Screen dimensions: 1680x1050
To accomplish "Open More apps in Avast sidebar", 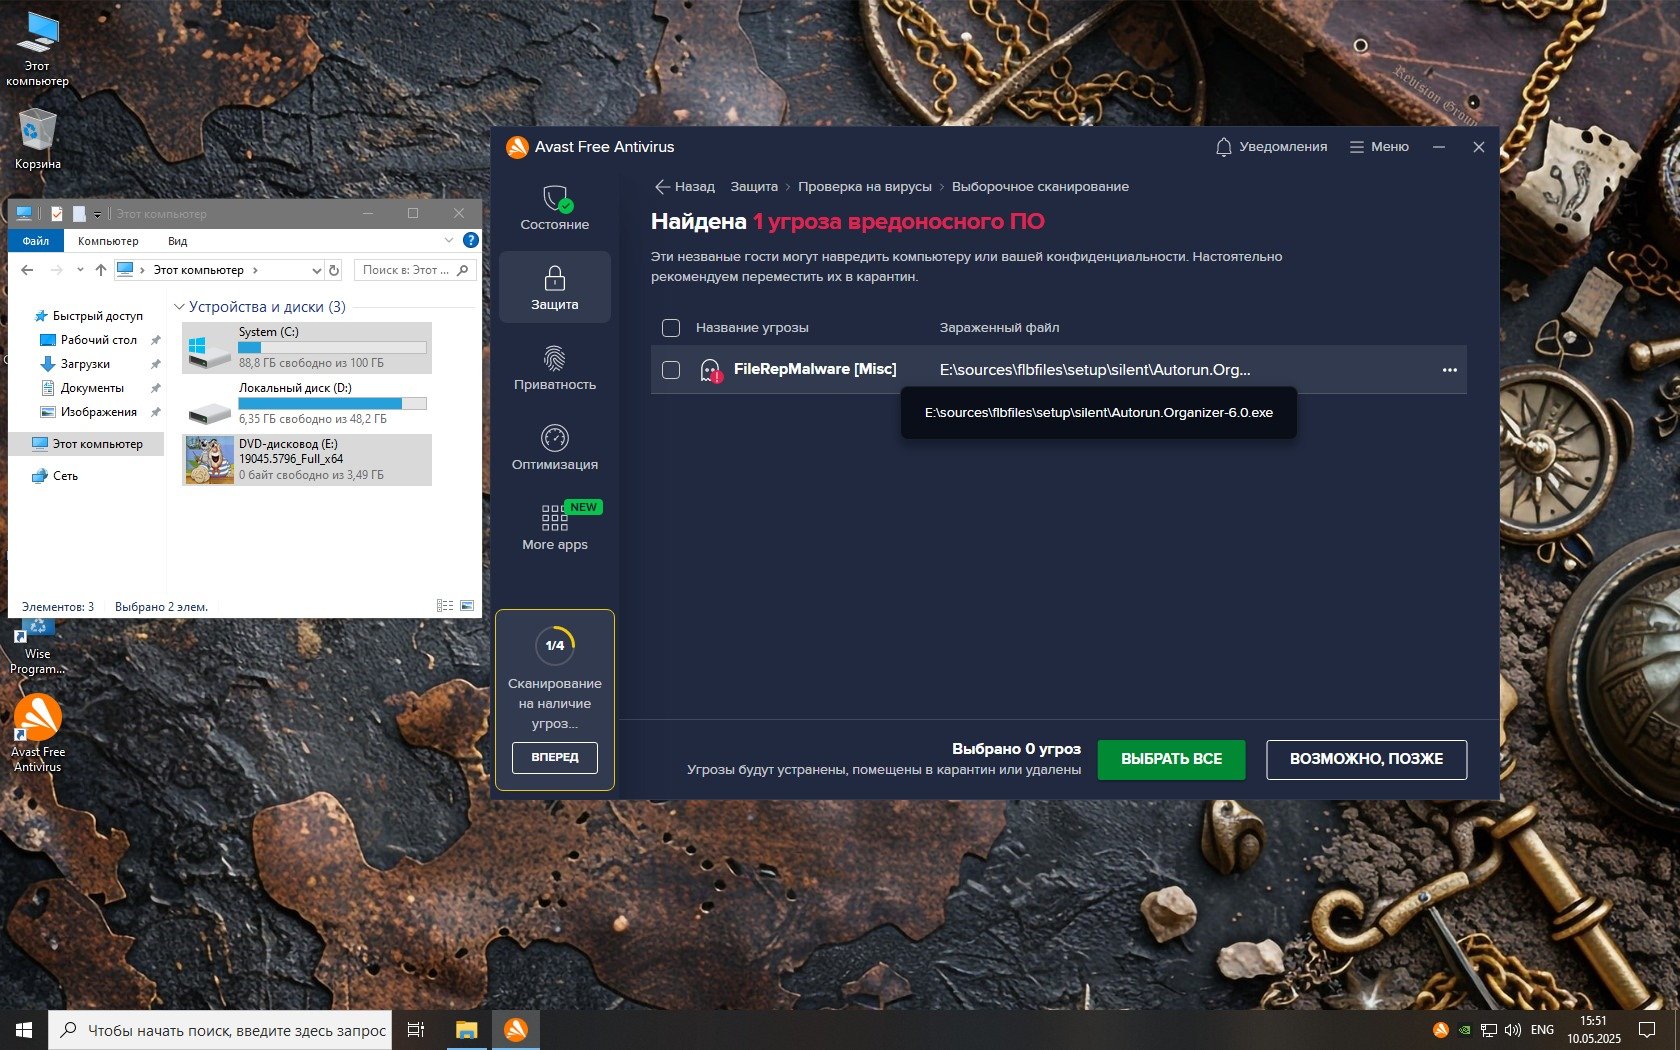I will [555, 527].
